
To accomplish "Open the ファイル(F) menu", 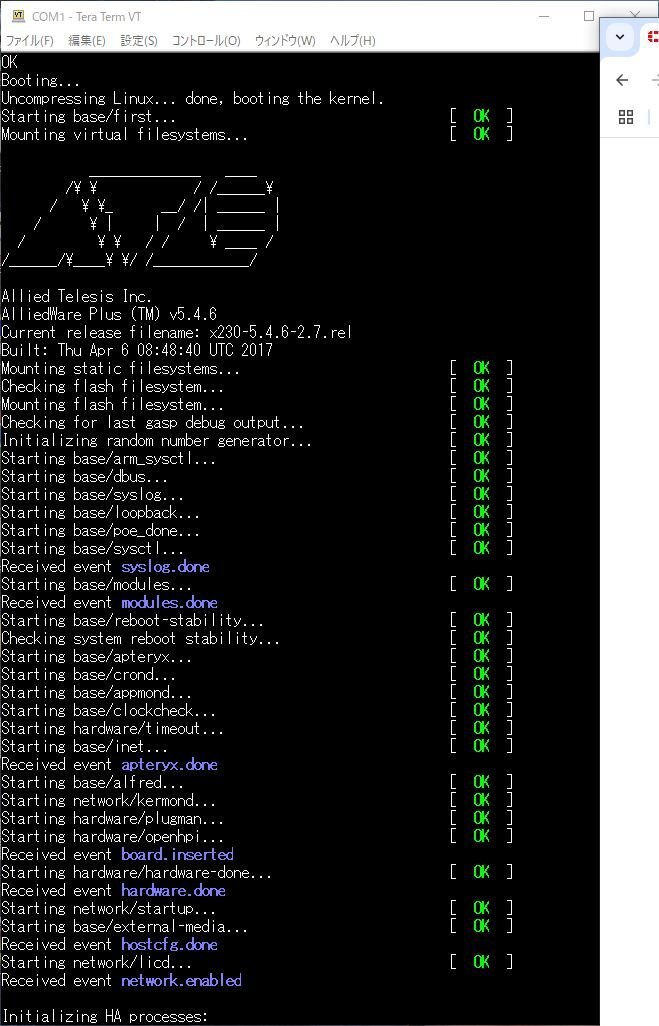I will pos(29,41).
